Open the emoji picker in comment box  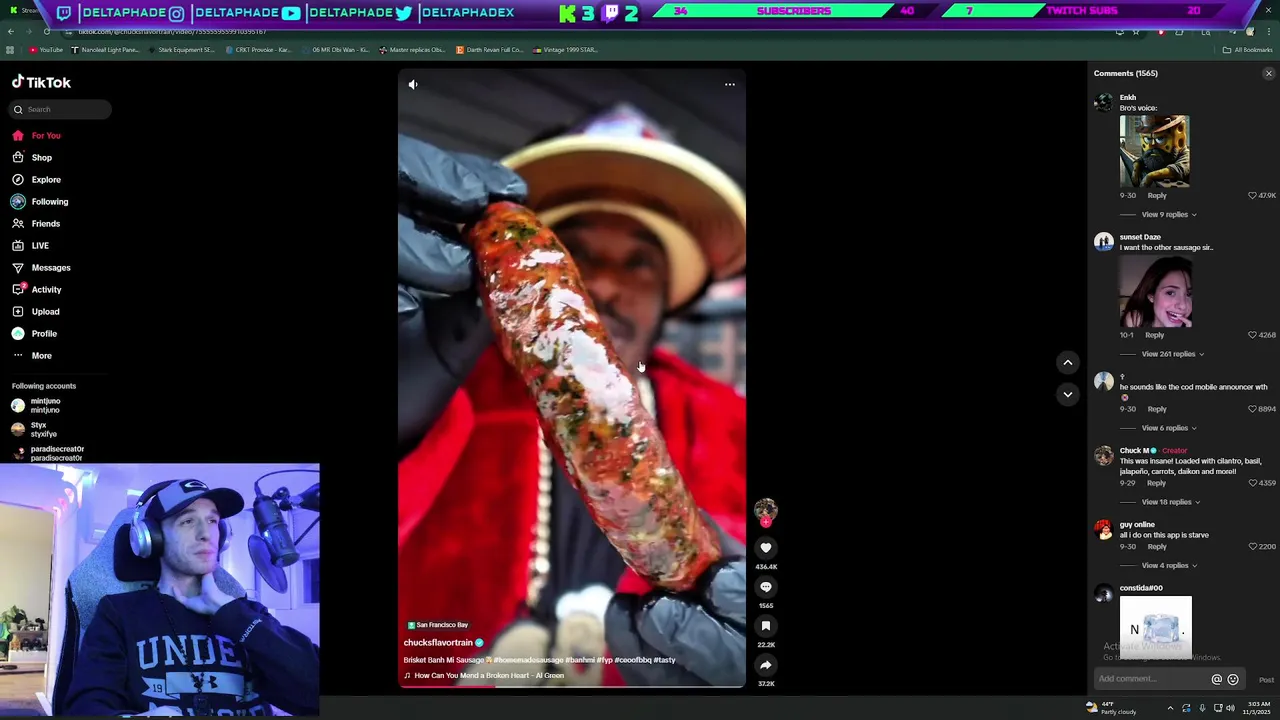point(1233,679)
